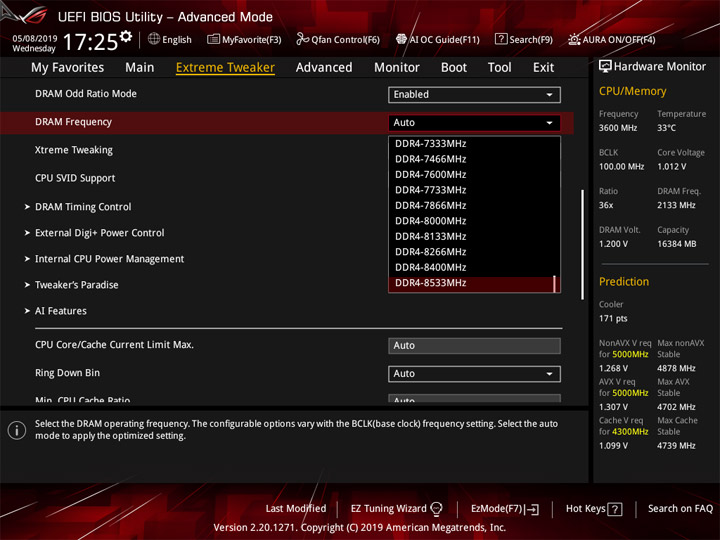This screenshot has width=720, height=540.
Task: Click the DRAM Frequency label
Action: (73, 122)
